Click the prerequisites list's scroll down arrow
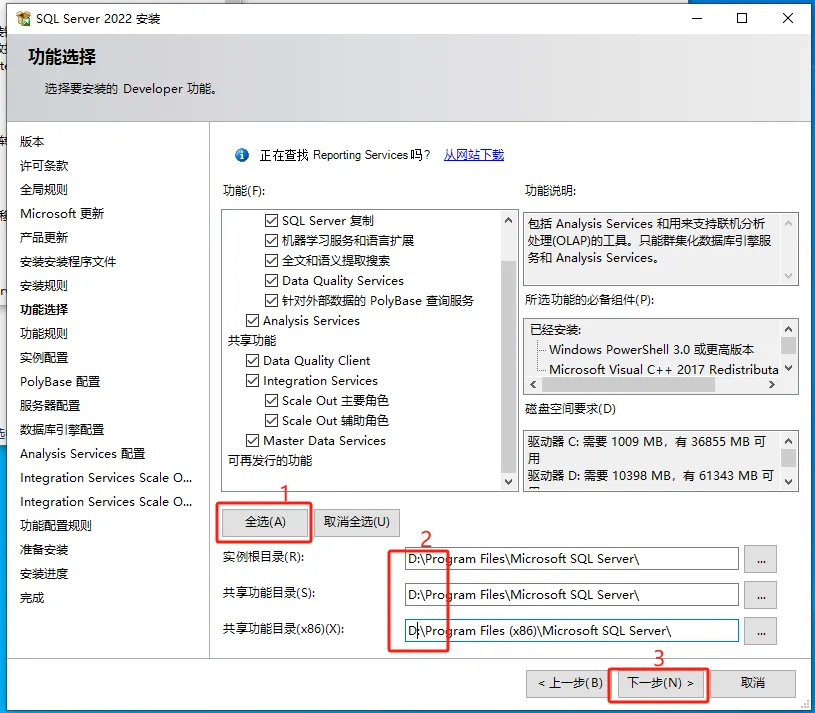Viewport: 815px width, 713px height. tap(788, 368)
